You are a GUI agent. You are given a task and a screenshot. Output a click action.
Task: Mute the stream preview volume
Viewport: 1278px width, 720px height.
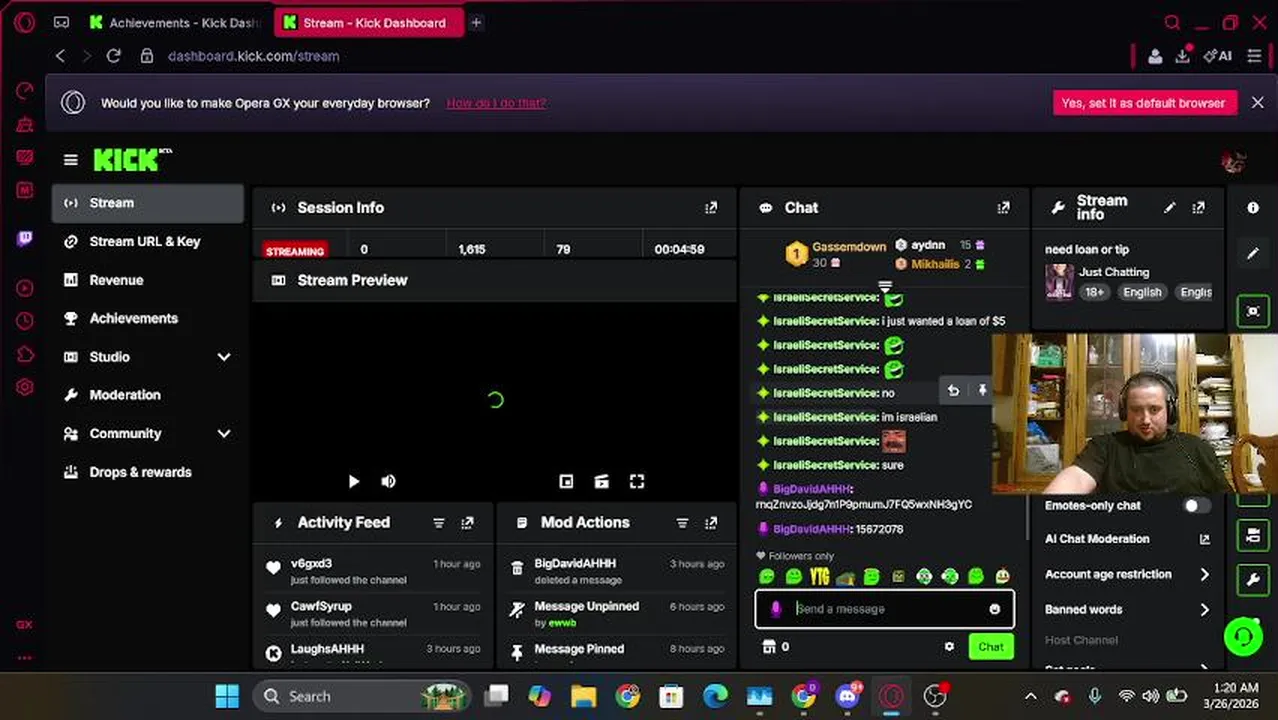tap(388, 482)
